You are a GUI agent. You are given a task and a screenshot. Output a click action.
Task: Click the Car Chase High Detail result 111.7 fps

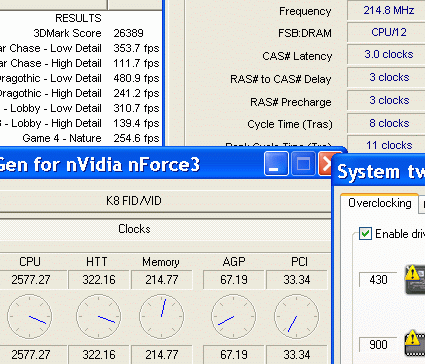tap(136, 63)
